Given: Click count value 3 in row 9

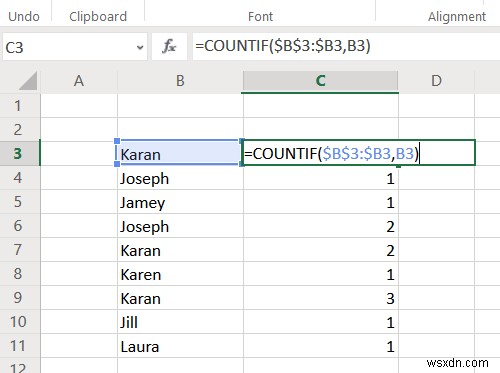Looking at the screenshot, I should pos(321,297).
